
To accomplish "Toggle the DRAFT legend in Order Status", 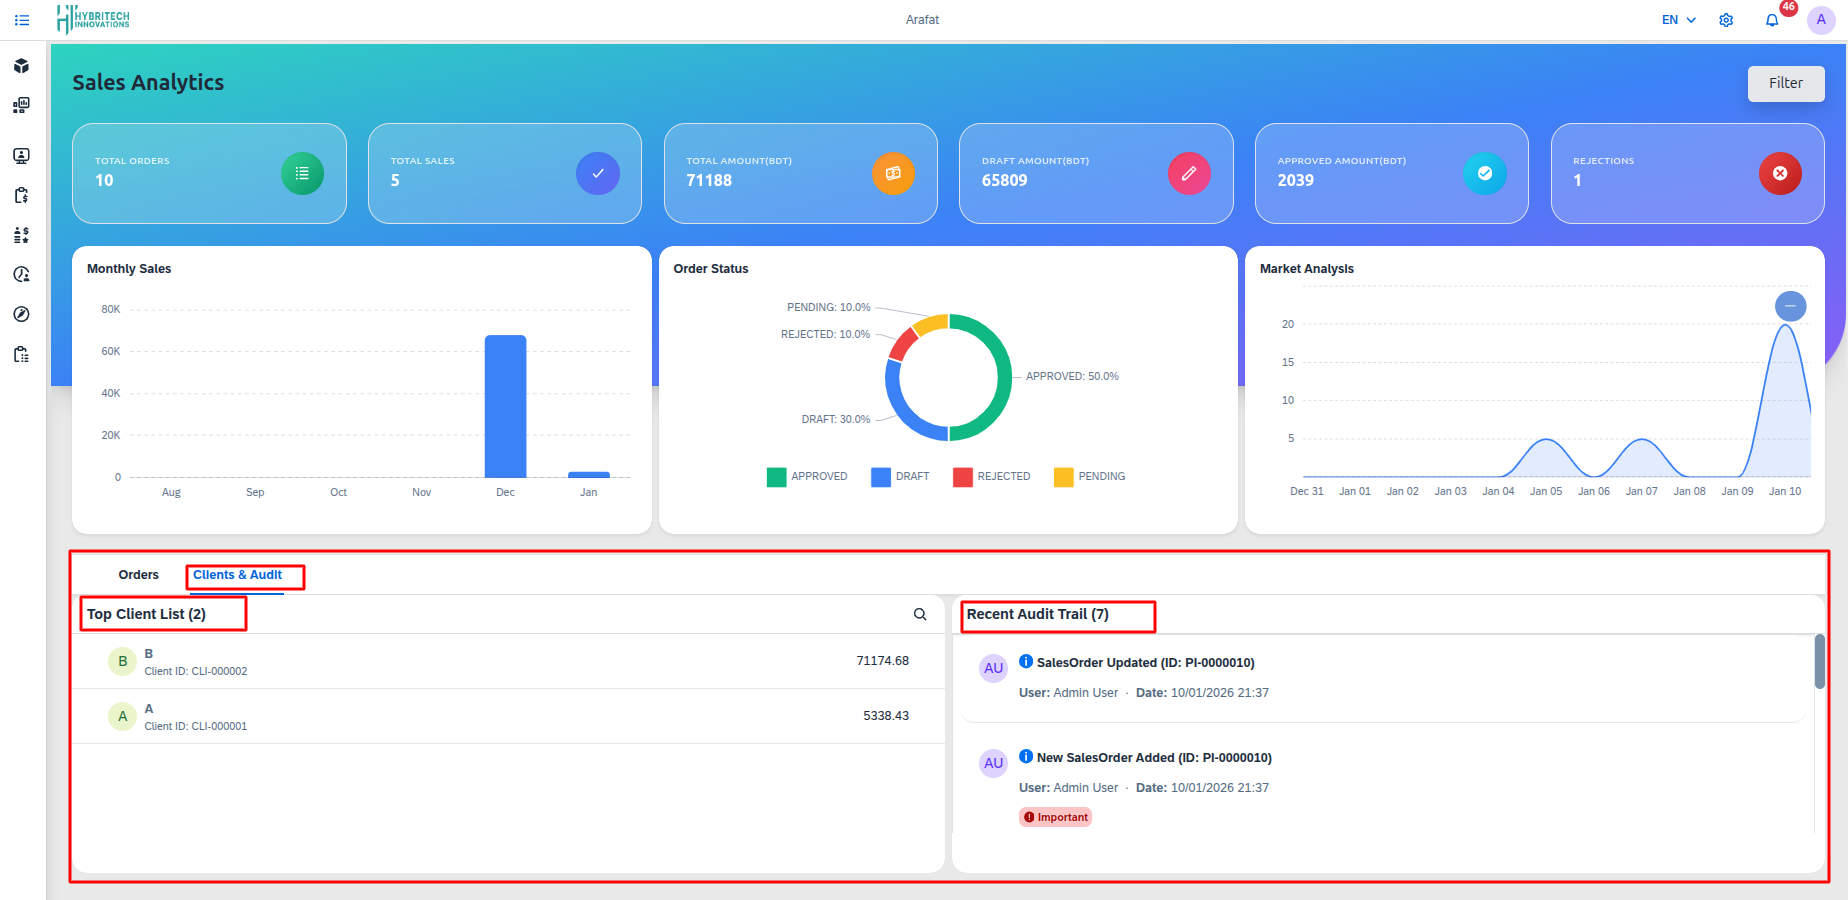I will 900,477.
